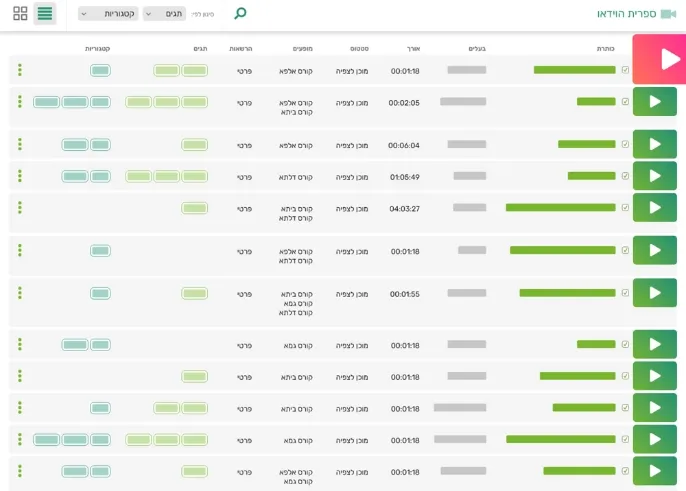Open the תגים filter dropdown

[x=165, y=14]
